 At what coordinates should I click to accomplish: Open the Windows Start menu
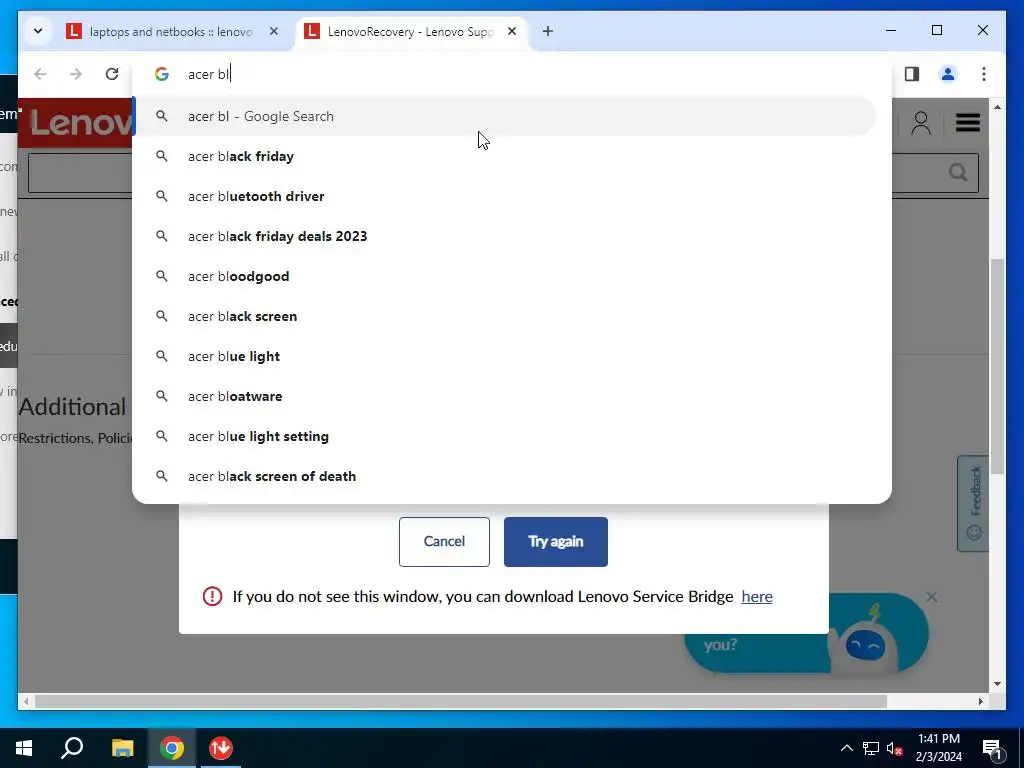pos(24,748)
